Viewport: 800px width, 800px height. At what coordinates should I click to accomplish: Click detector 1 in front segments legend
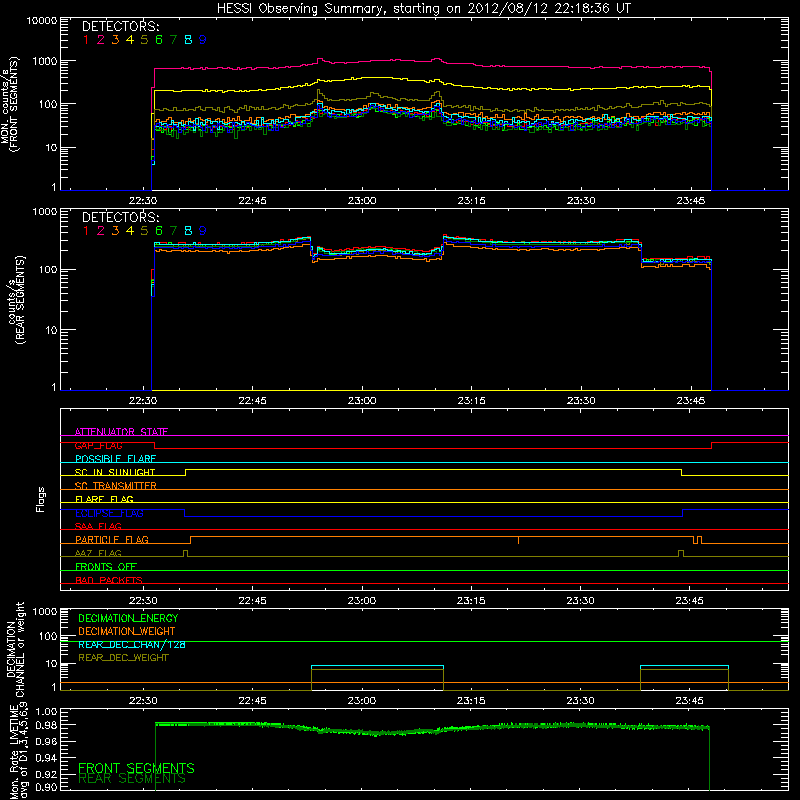[86, 40]
